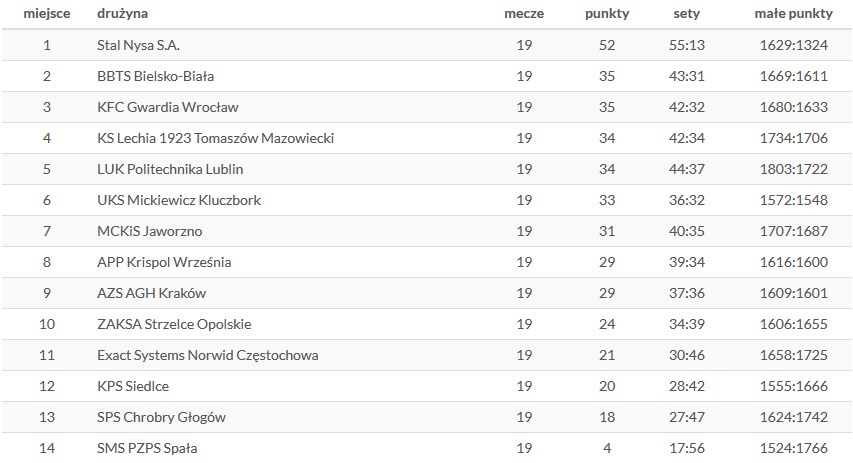This screenshot has width=853, height=463.
Task: Sort by the sety column header
Action: [687, 14]
